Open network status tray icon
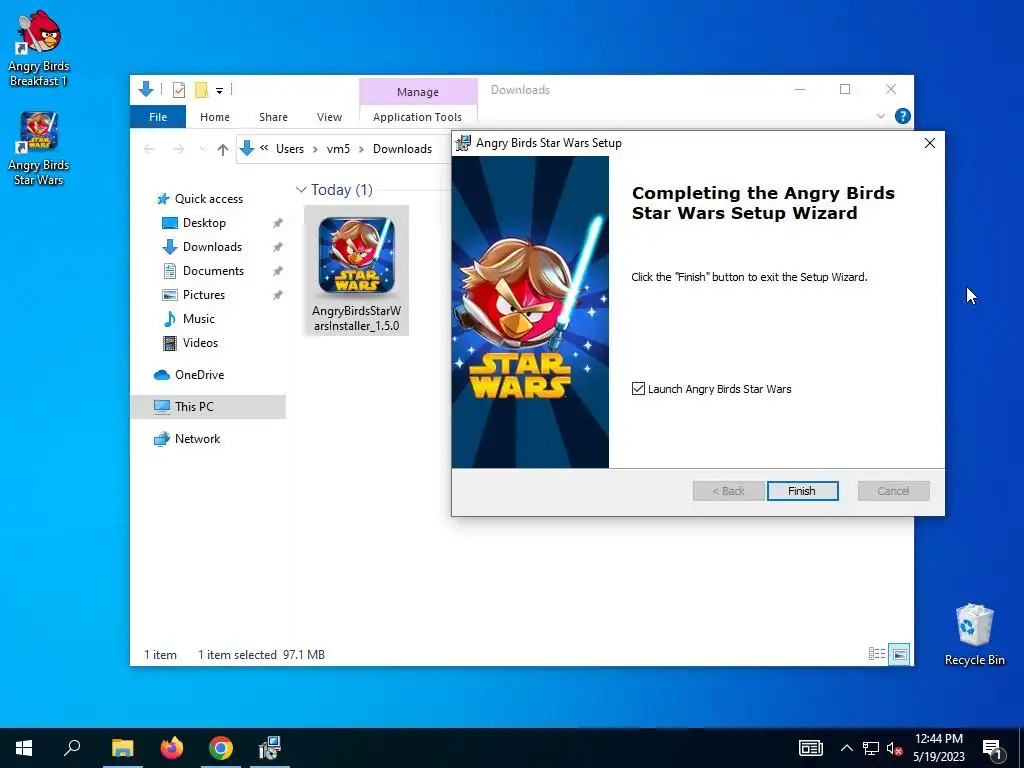Viewport: 1024px width, 768px height. pyautogui.click(x=871, y=748)
